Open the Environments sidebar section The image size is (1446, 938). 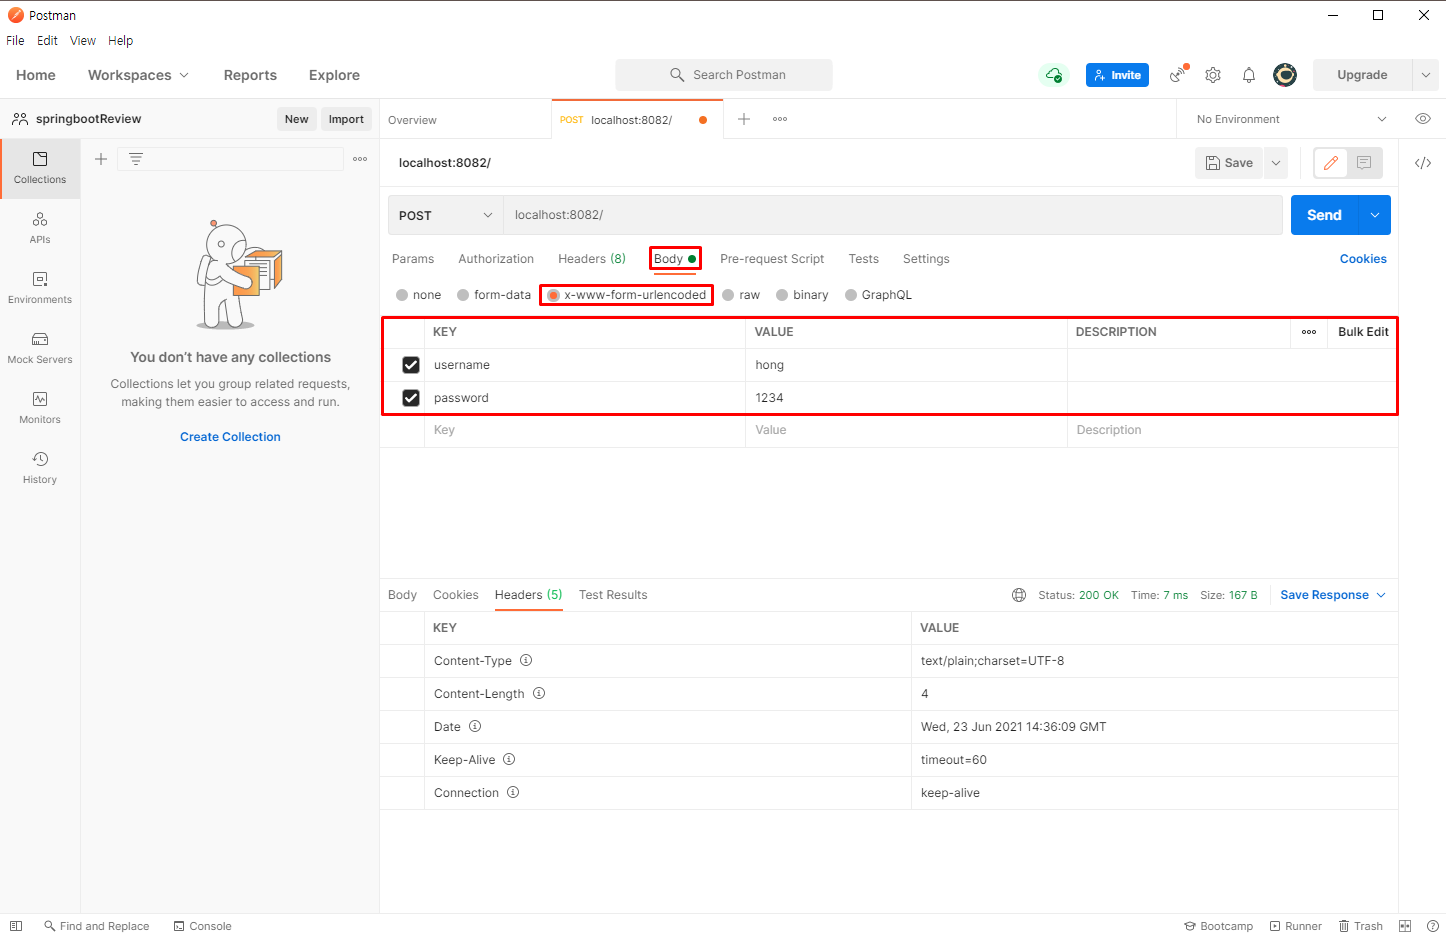pos(40,288)
